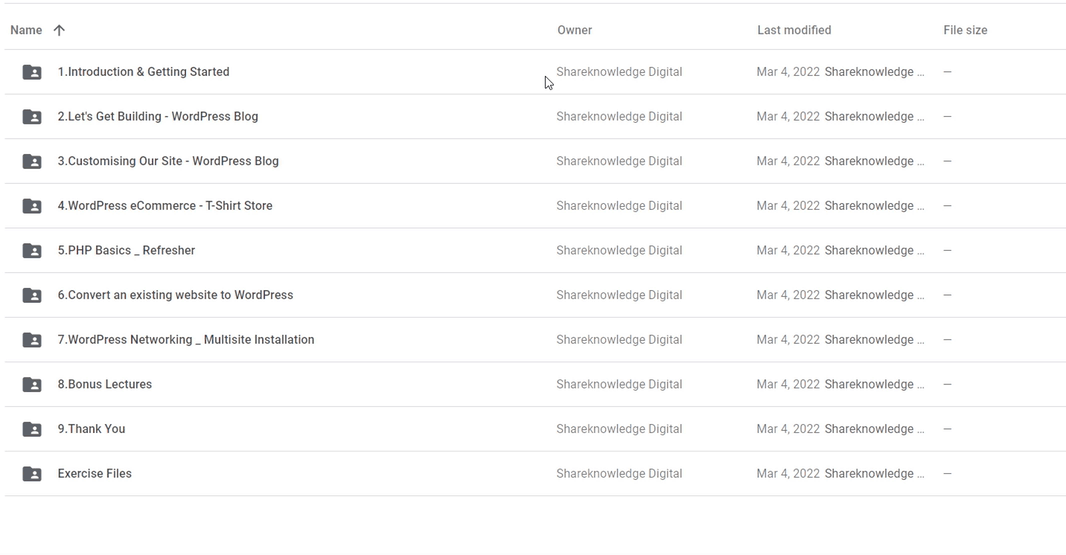The height and width of the screenshot is (555, 1066).
Task: Click the shared folder icon for 1.Introduction & Getting Started
Action: click(x=32, y=72)
